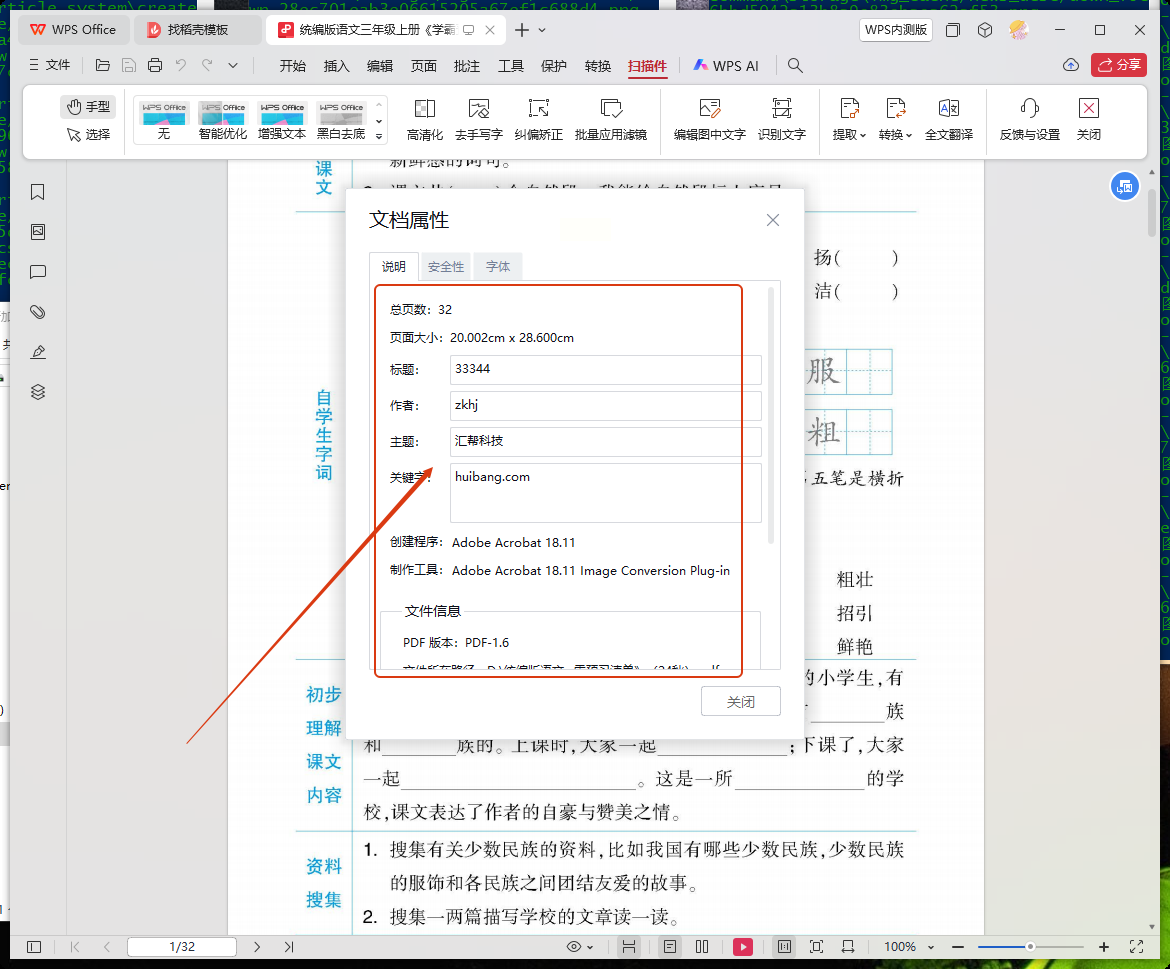Open the bookmark panel in the left sidebar

[37, 192]
